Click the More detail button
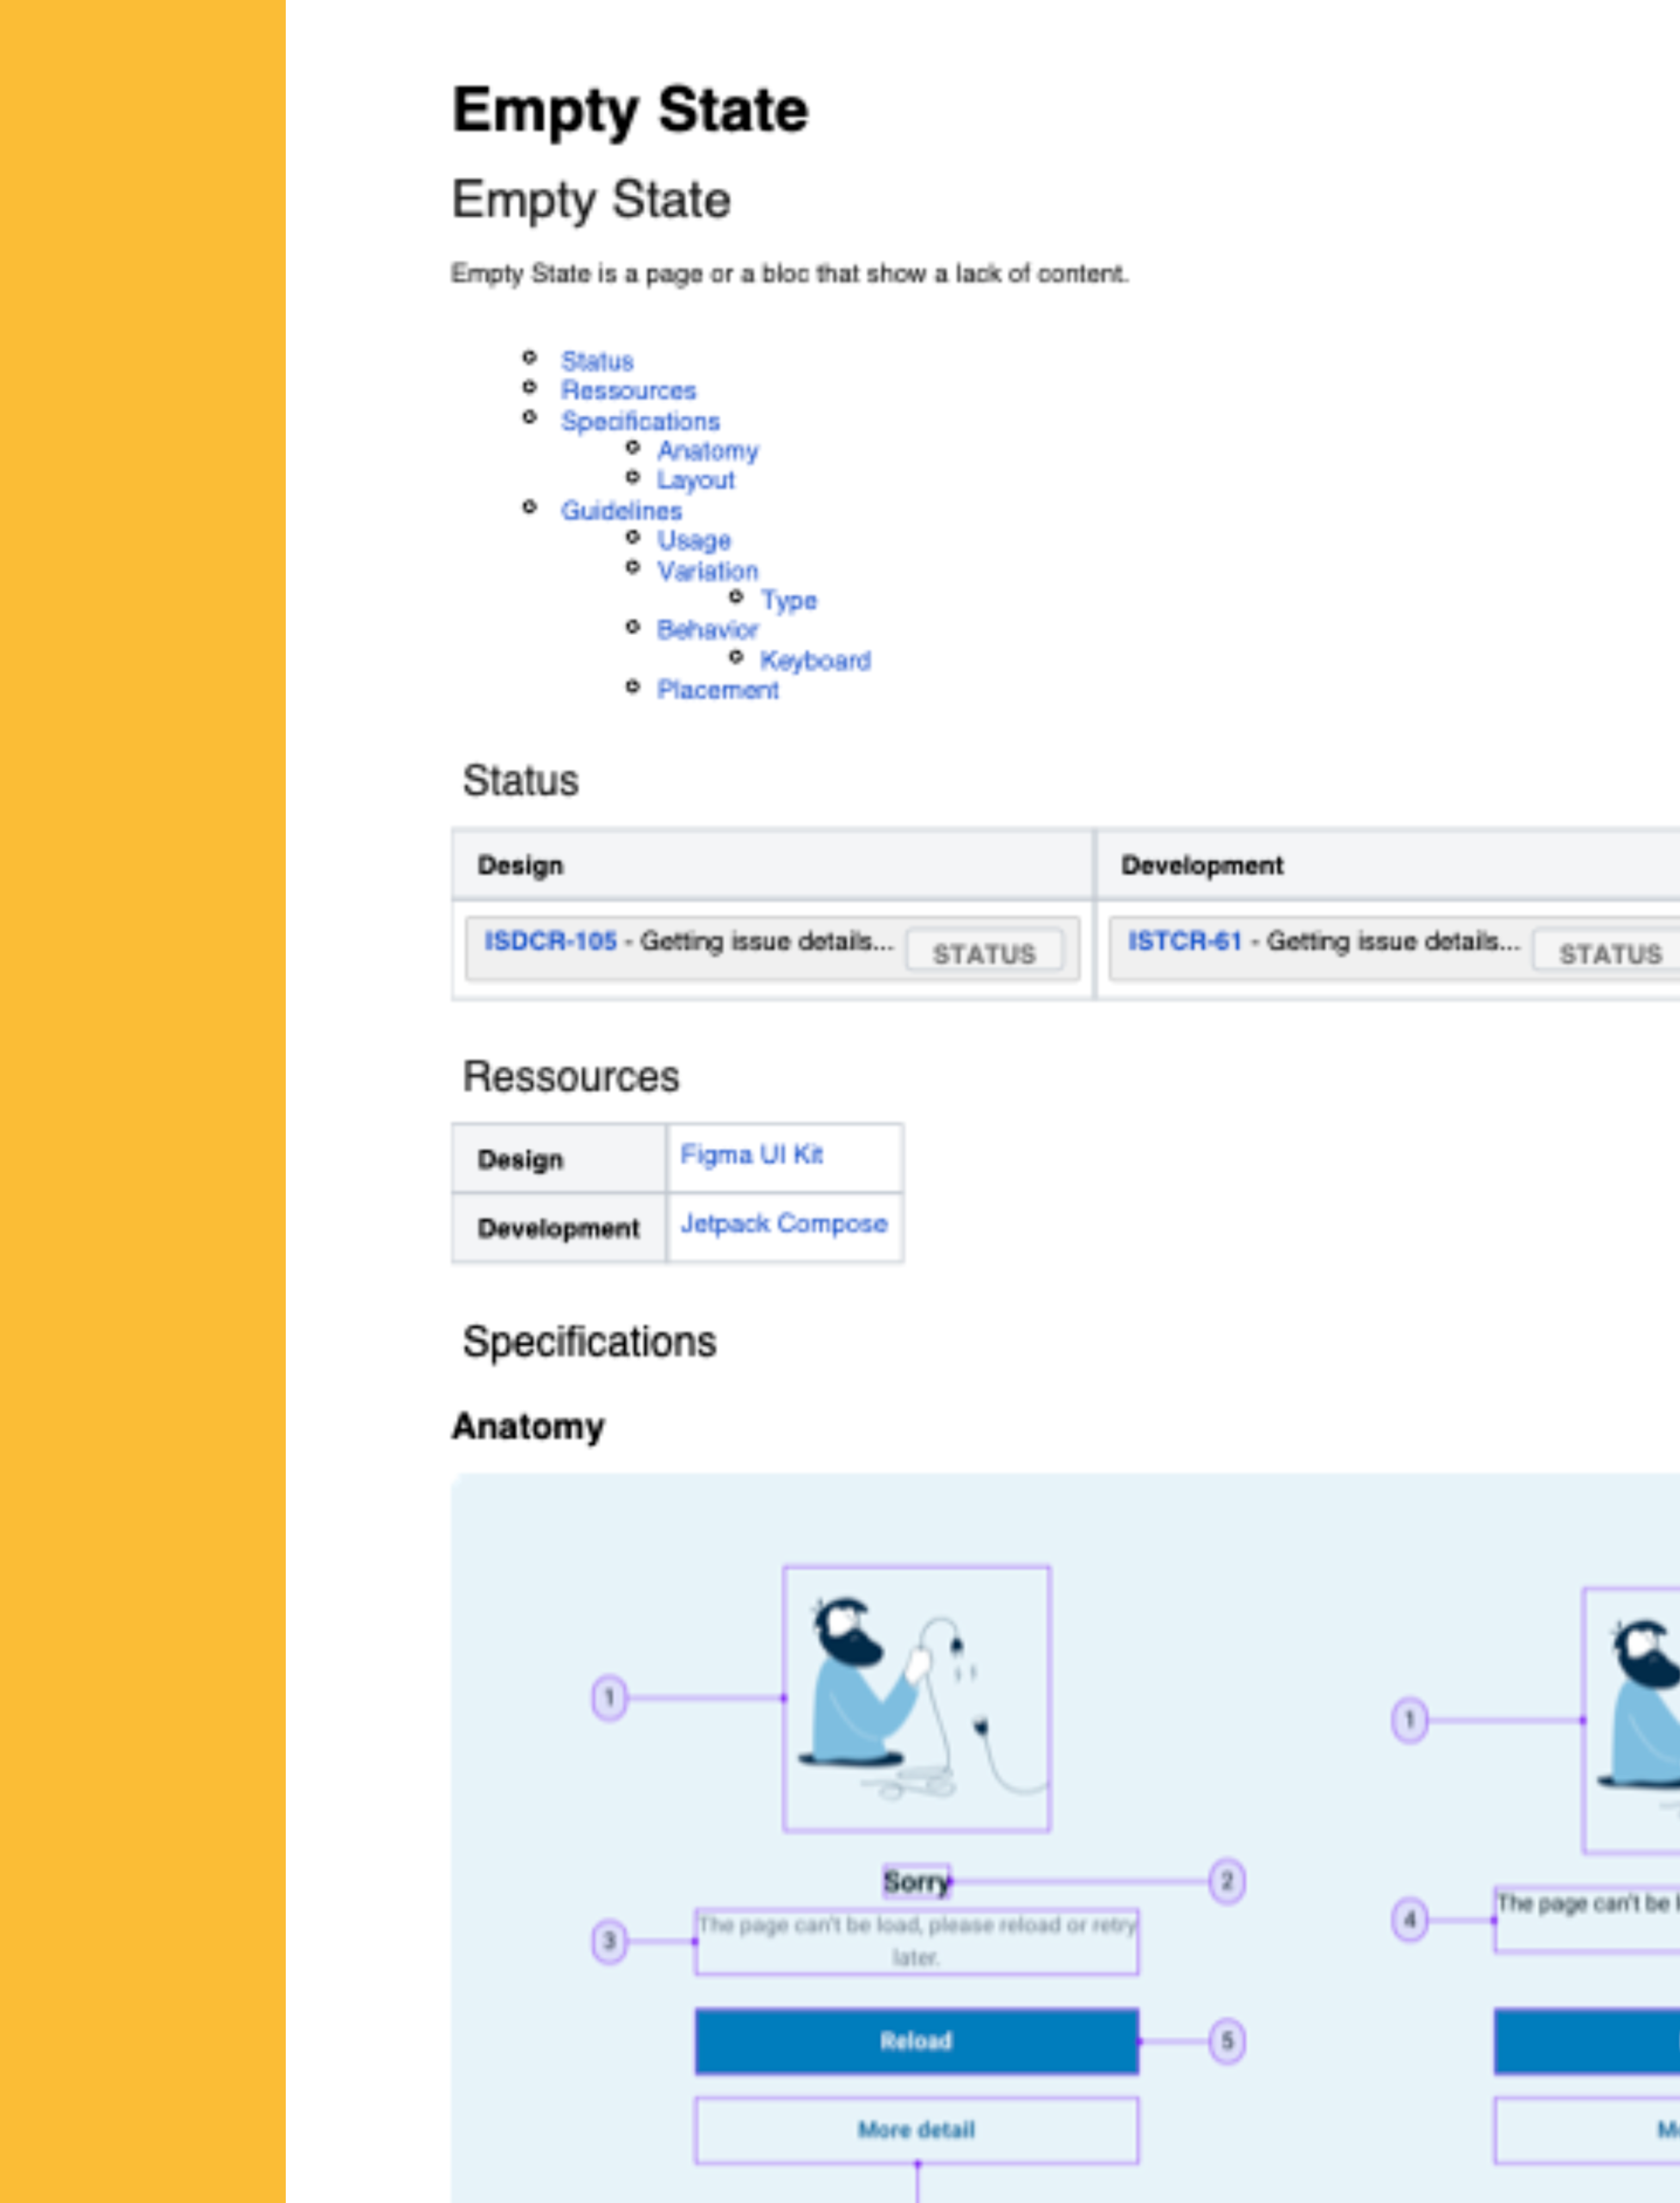The image size is (1680, 2203). click(916, 2129)
